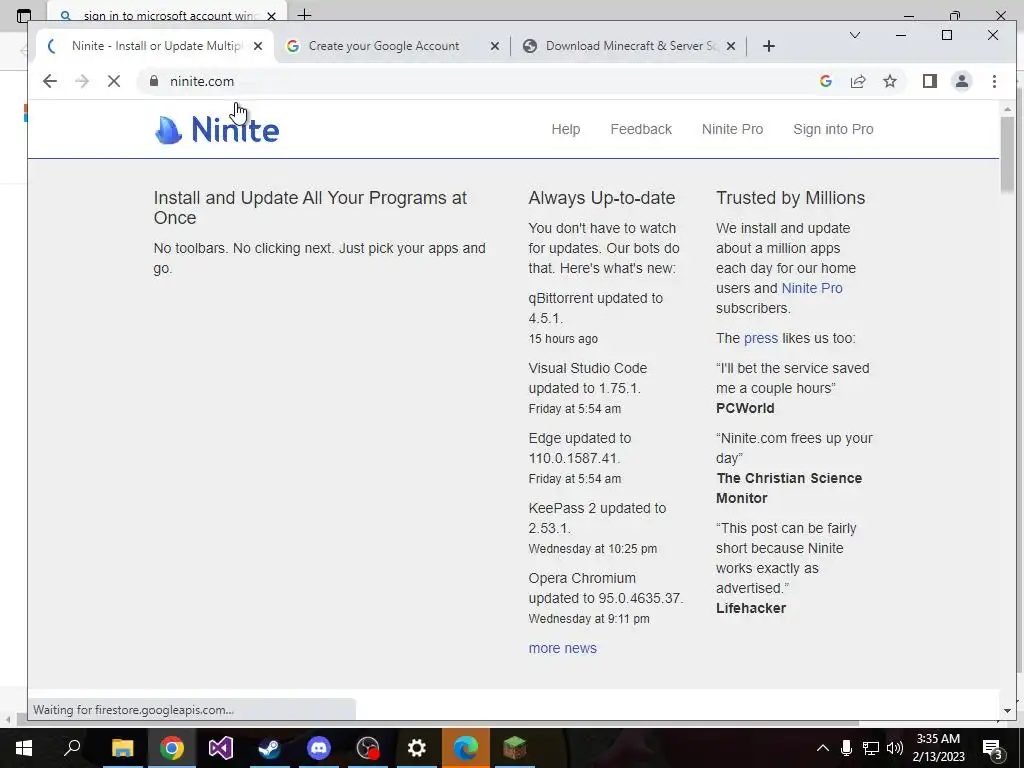Click the page vertical scrollbar thumb

[x=1007, y=153]
